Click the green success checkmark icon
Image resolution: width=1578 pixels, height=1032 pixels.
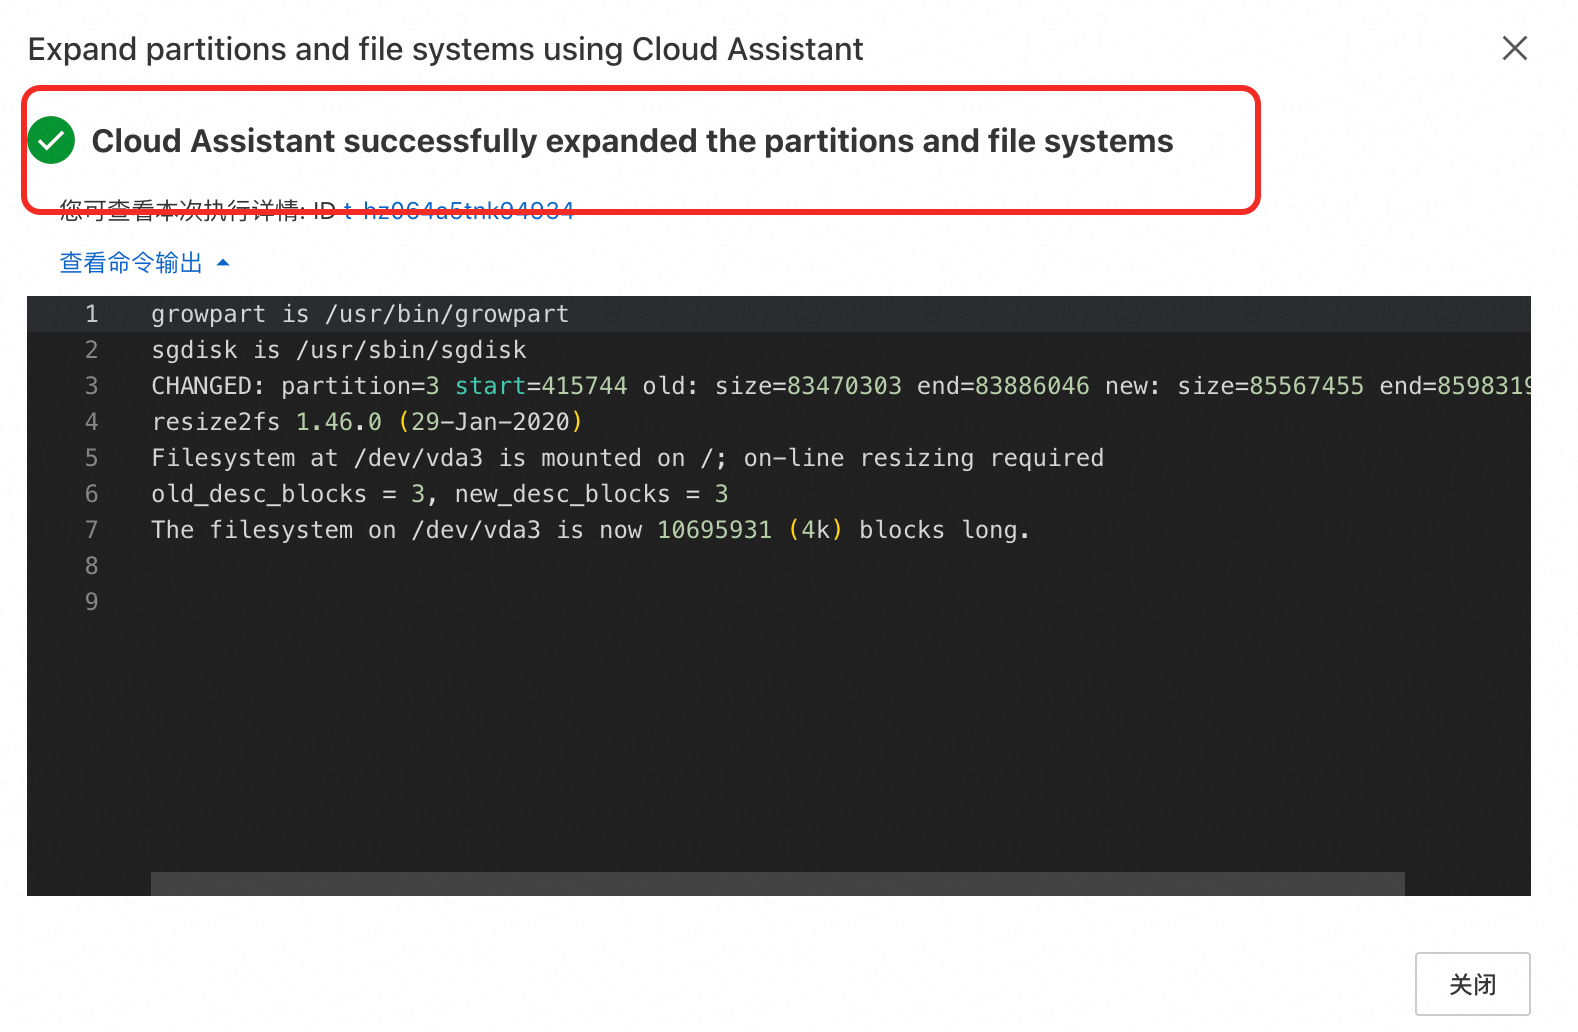click(51, 140)
